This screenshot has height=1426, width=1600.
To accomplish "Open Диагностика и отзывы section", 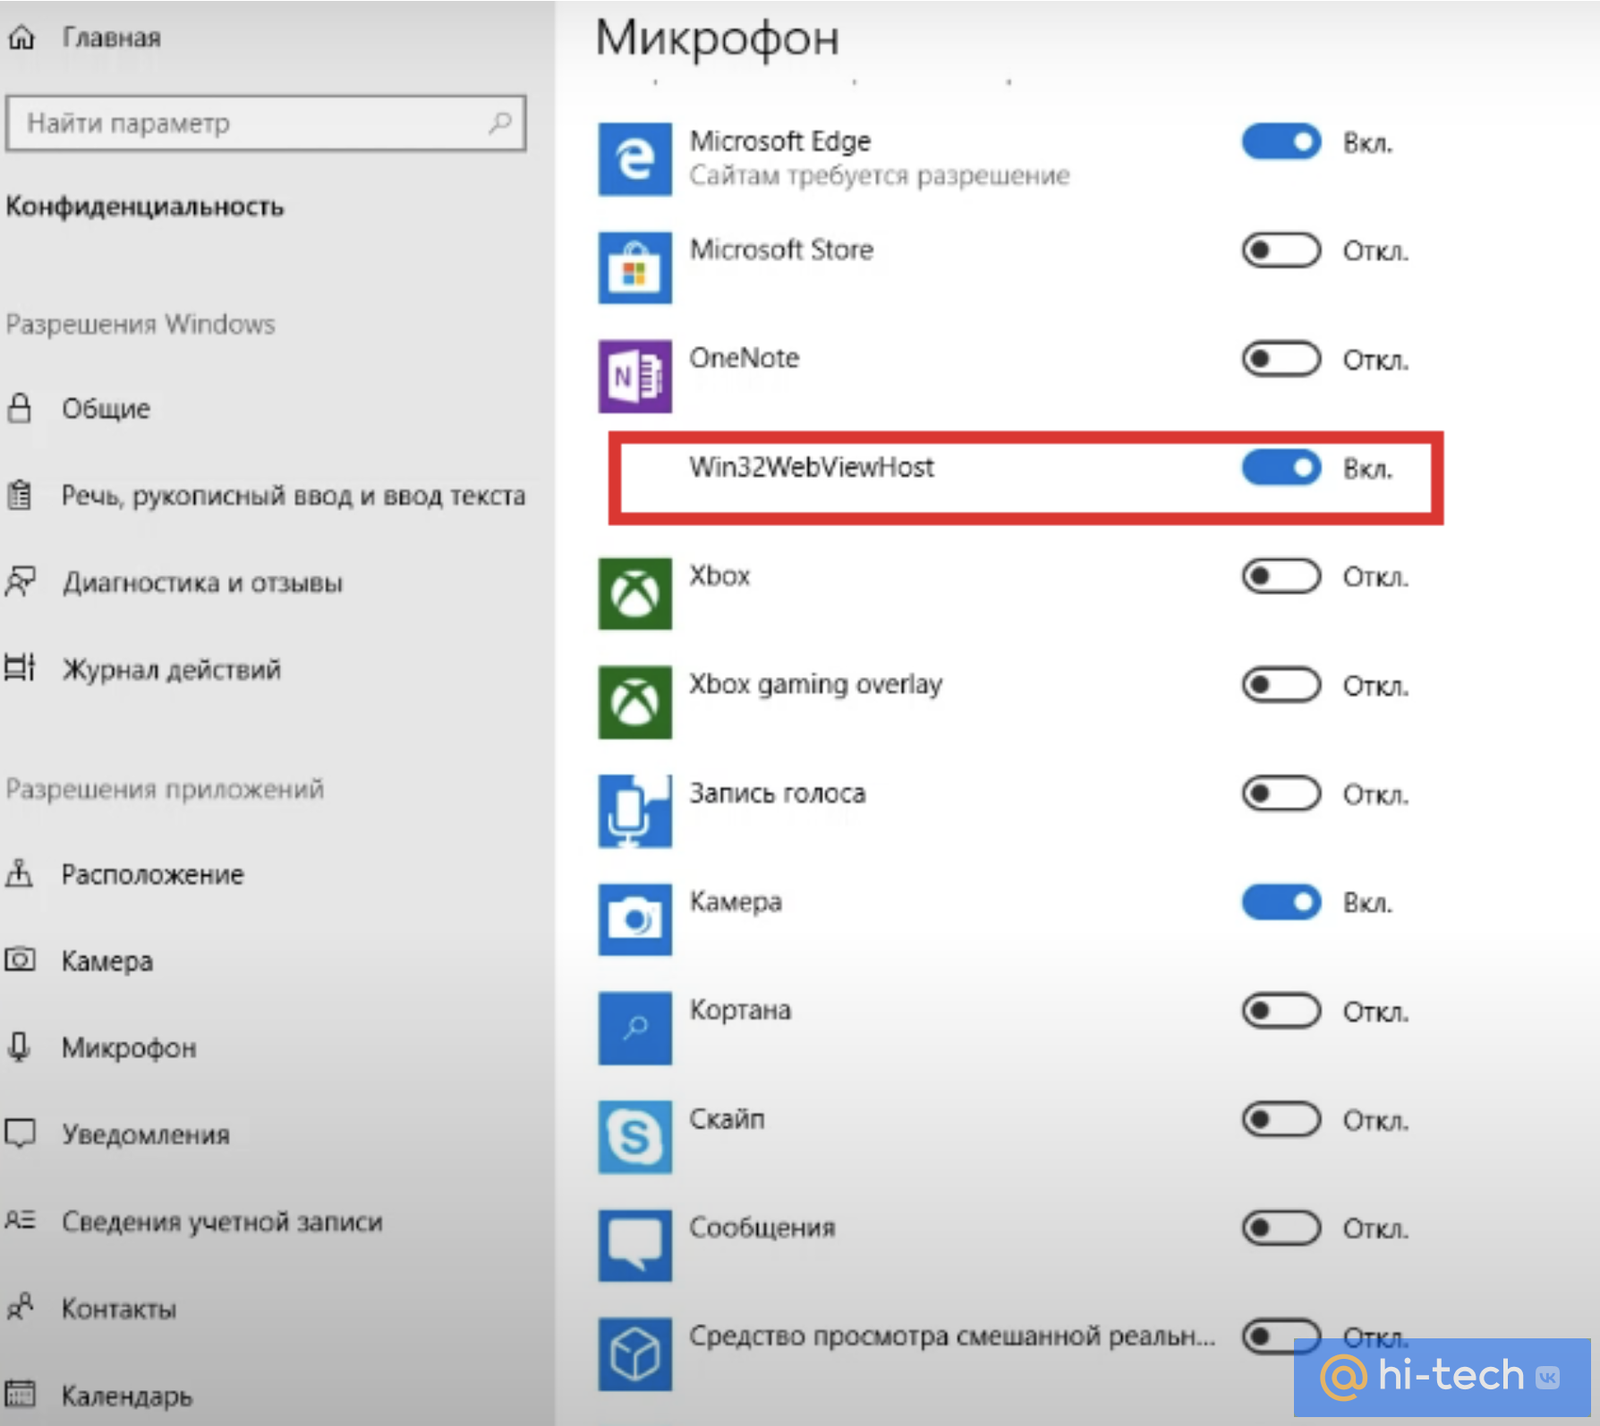I will 202,582.
